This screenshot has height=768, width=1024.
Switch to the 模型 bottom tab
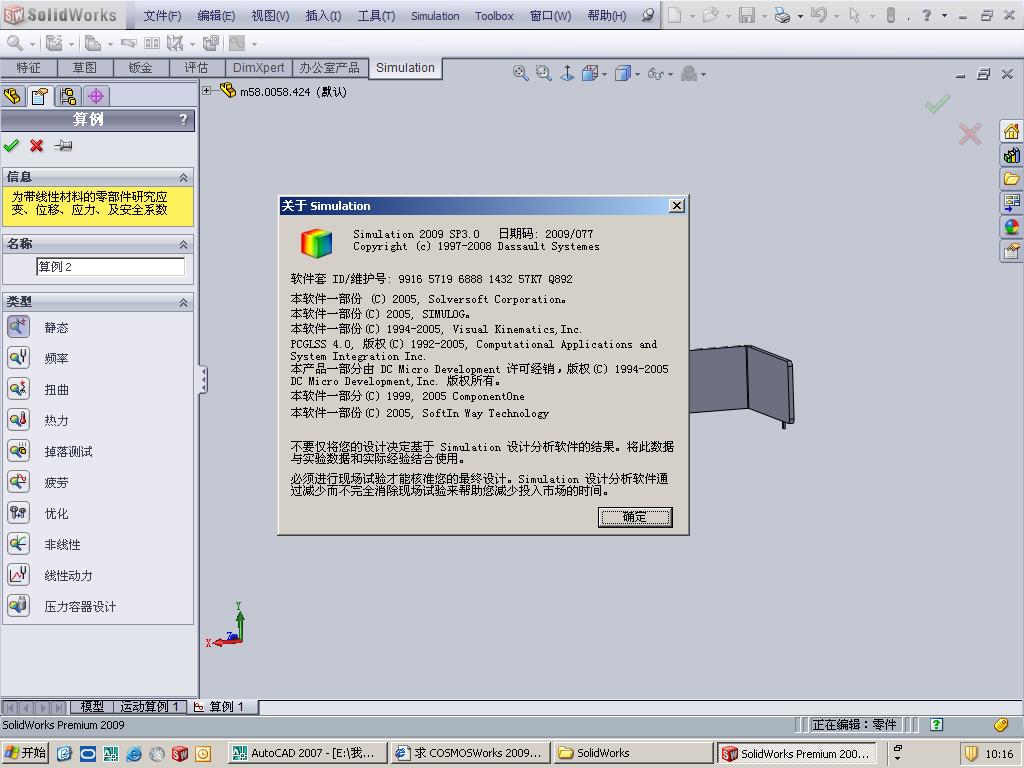coord(92,707)
